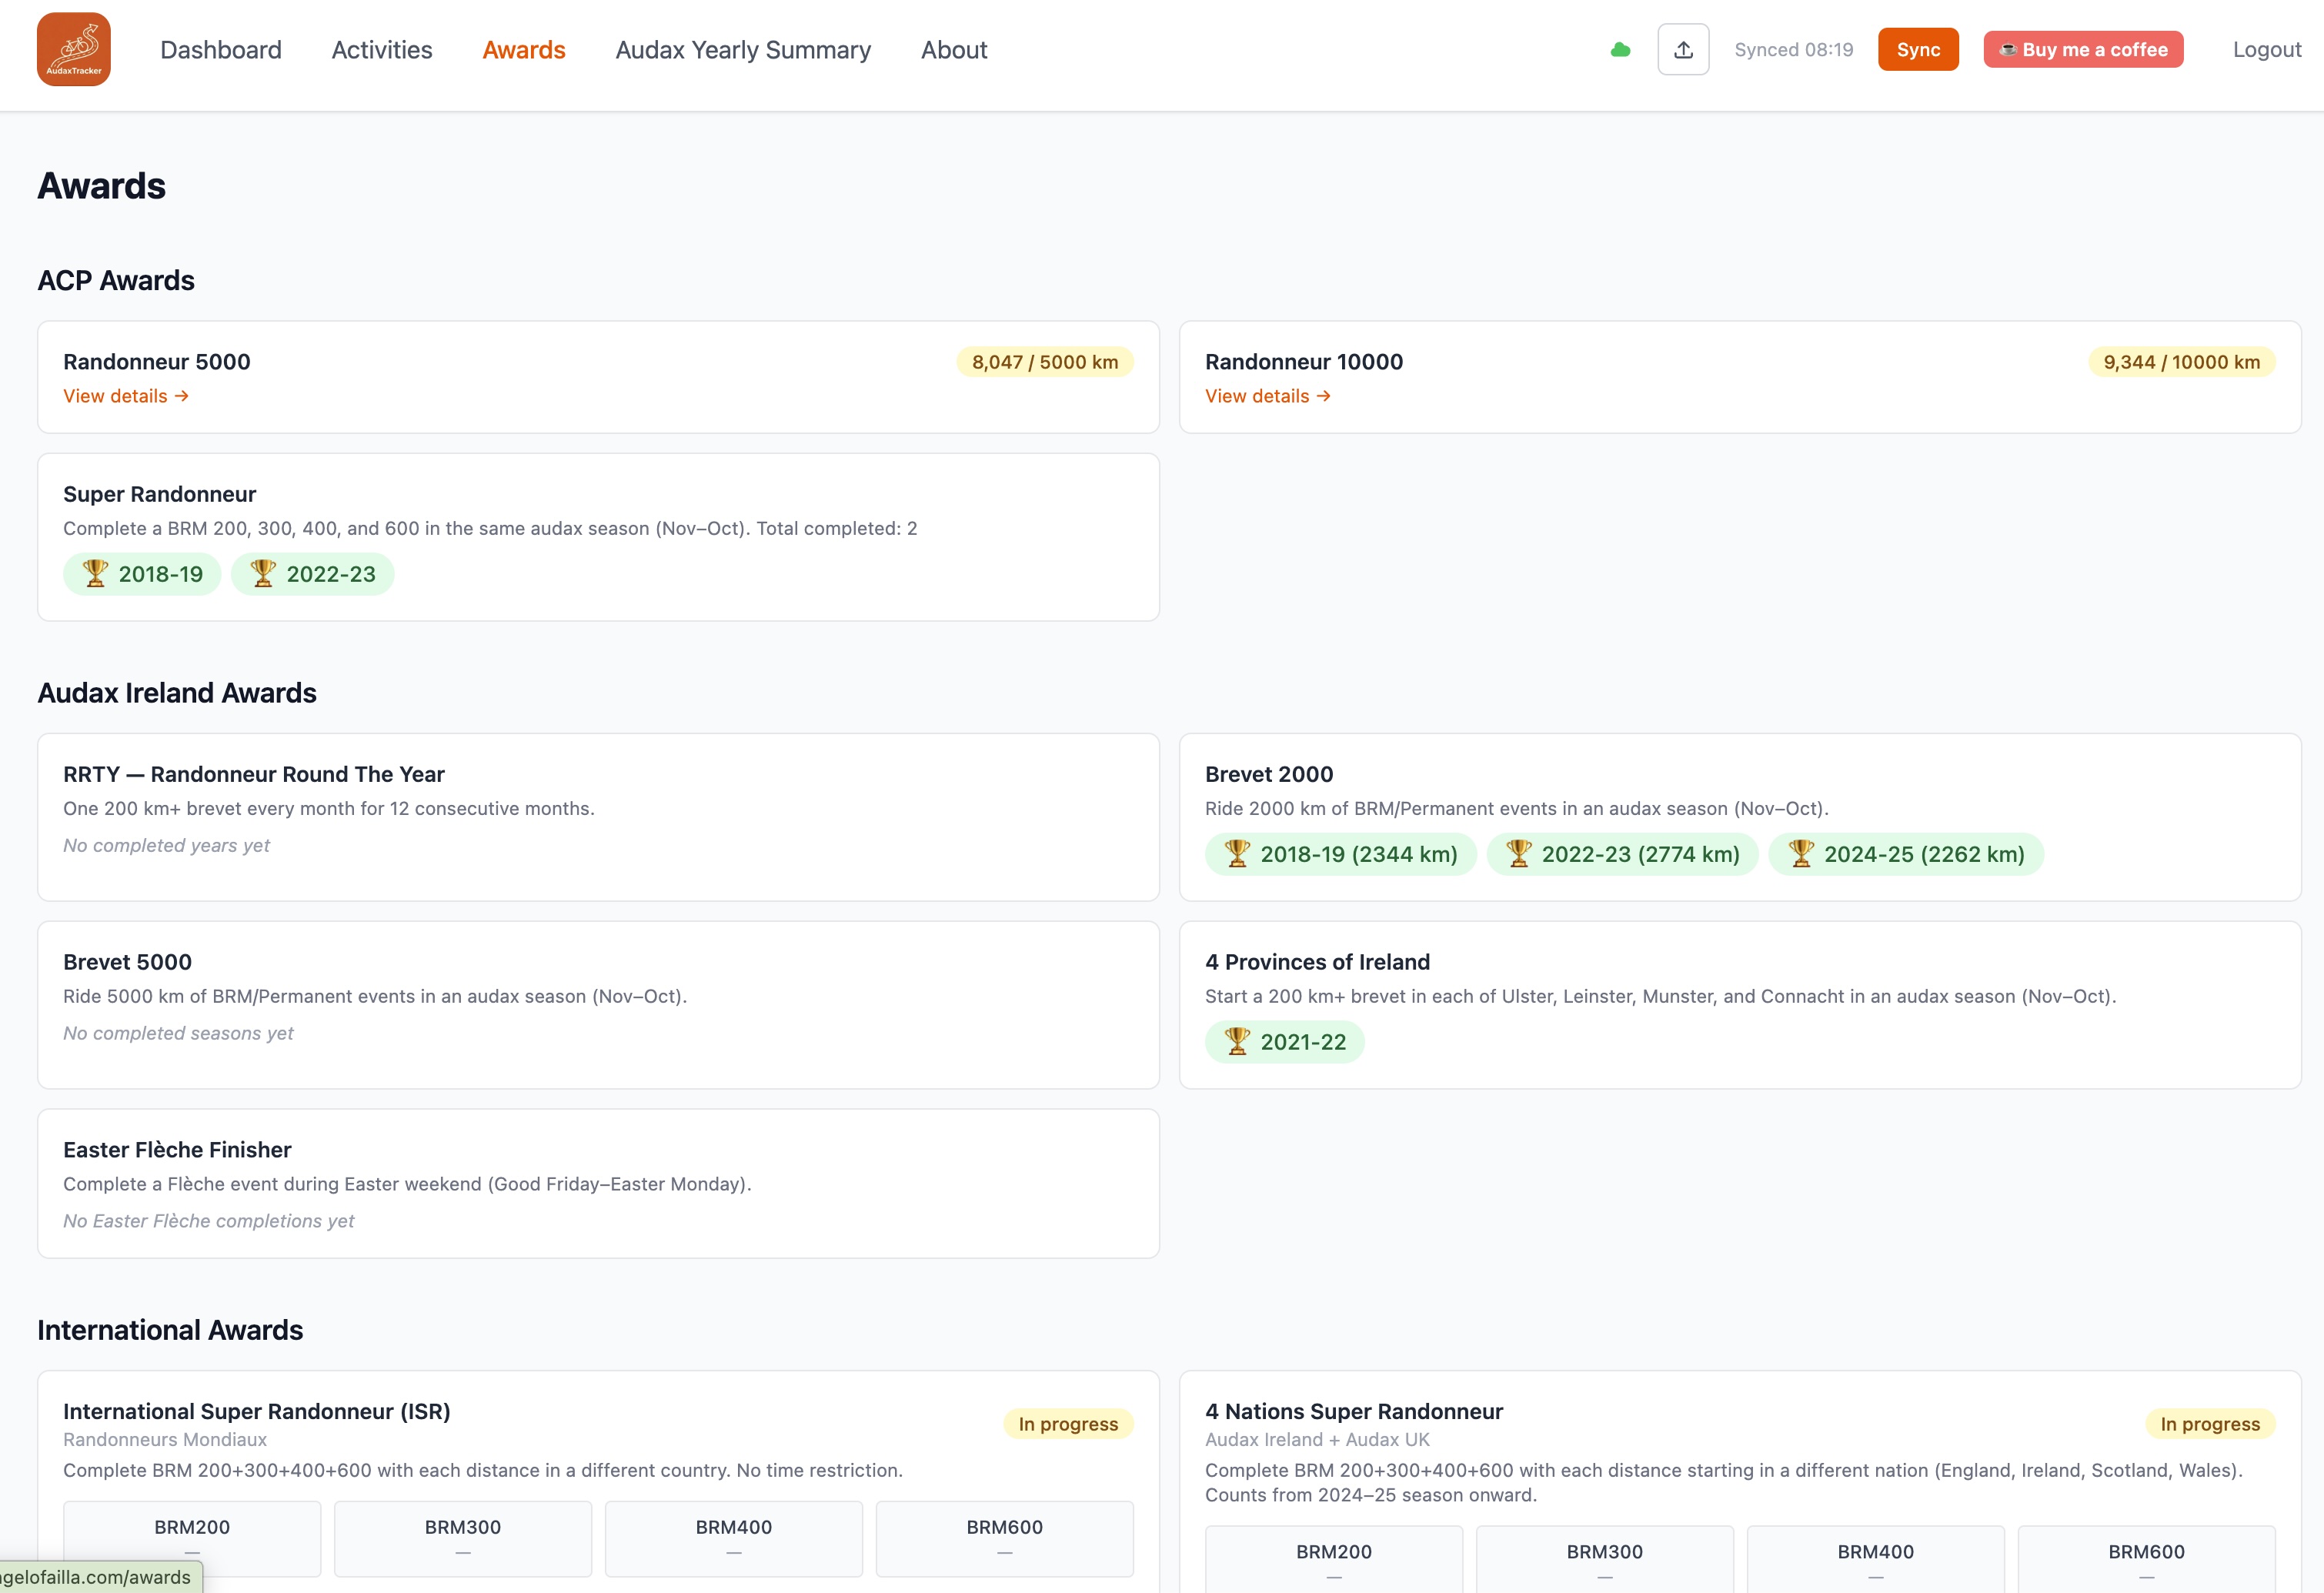Click Buy me a coffee button

coord(2083,50)
